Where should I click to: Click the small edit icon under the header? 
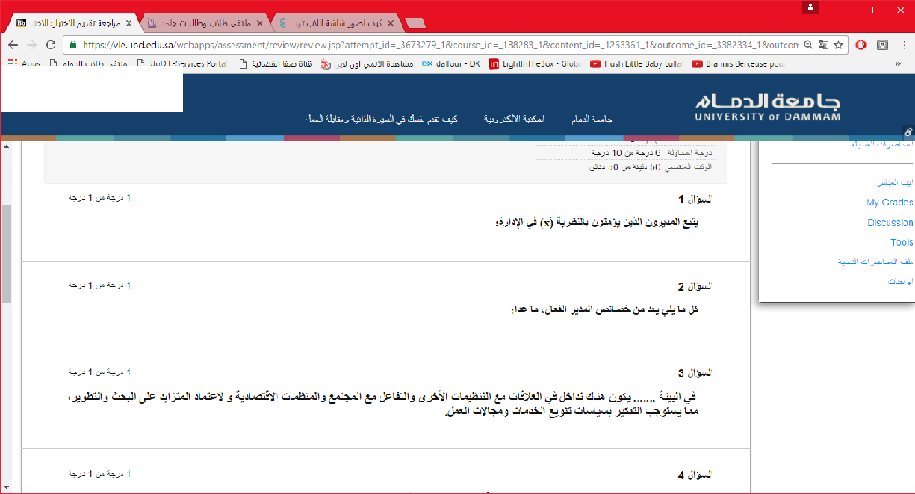click(909, 133)
